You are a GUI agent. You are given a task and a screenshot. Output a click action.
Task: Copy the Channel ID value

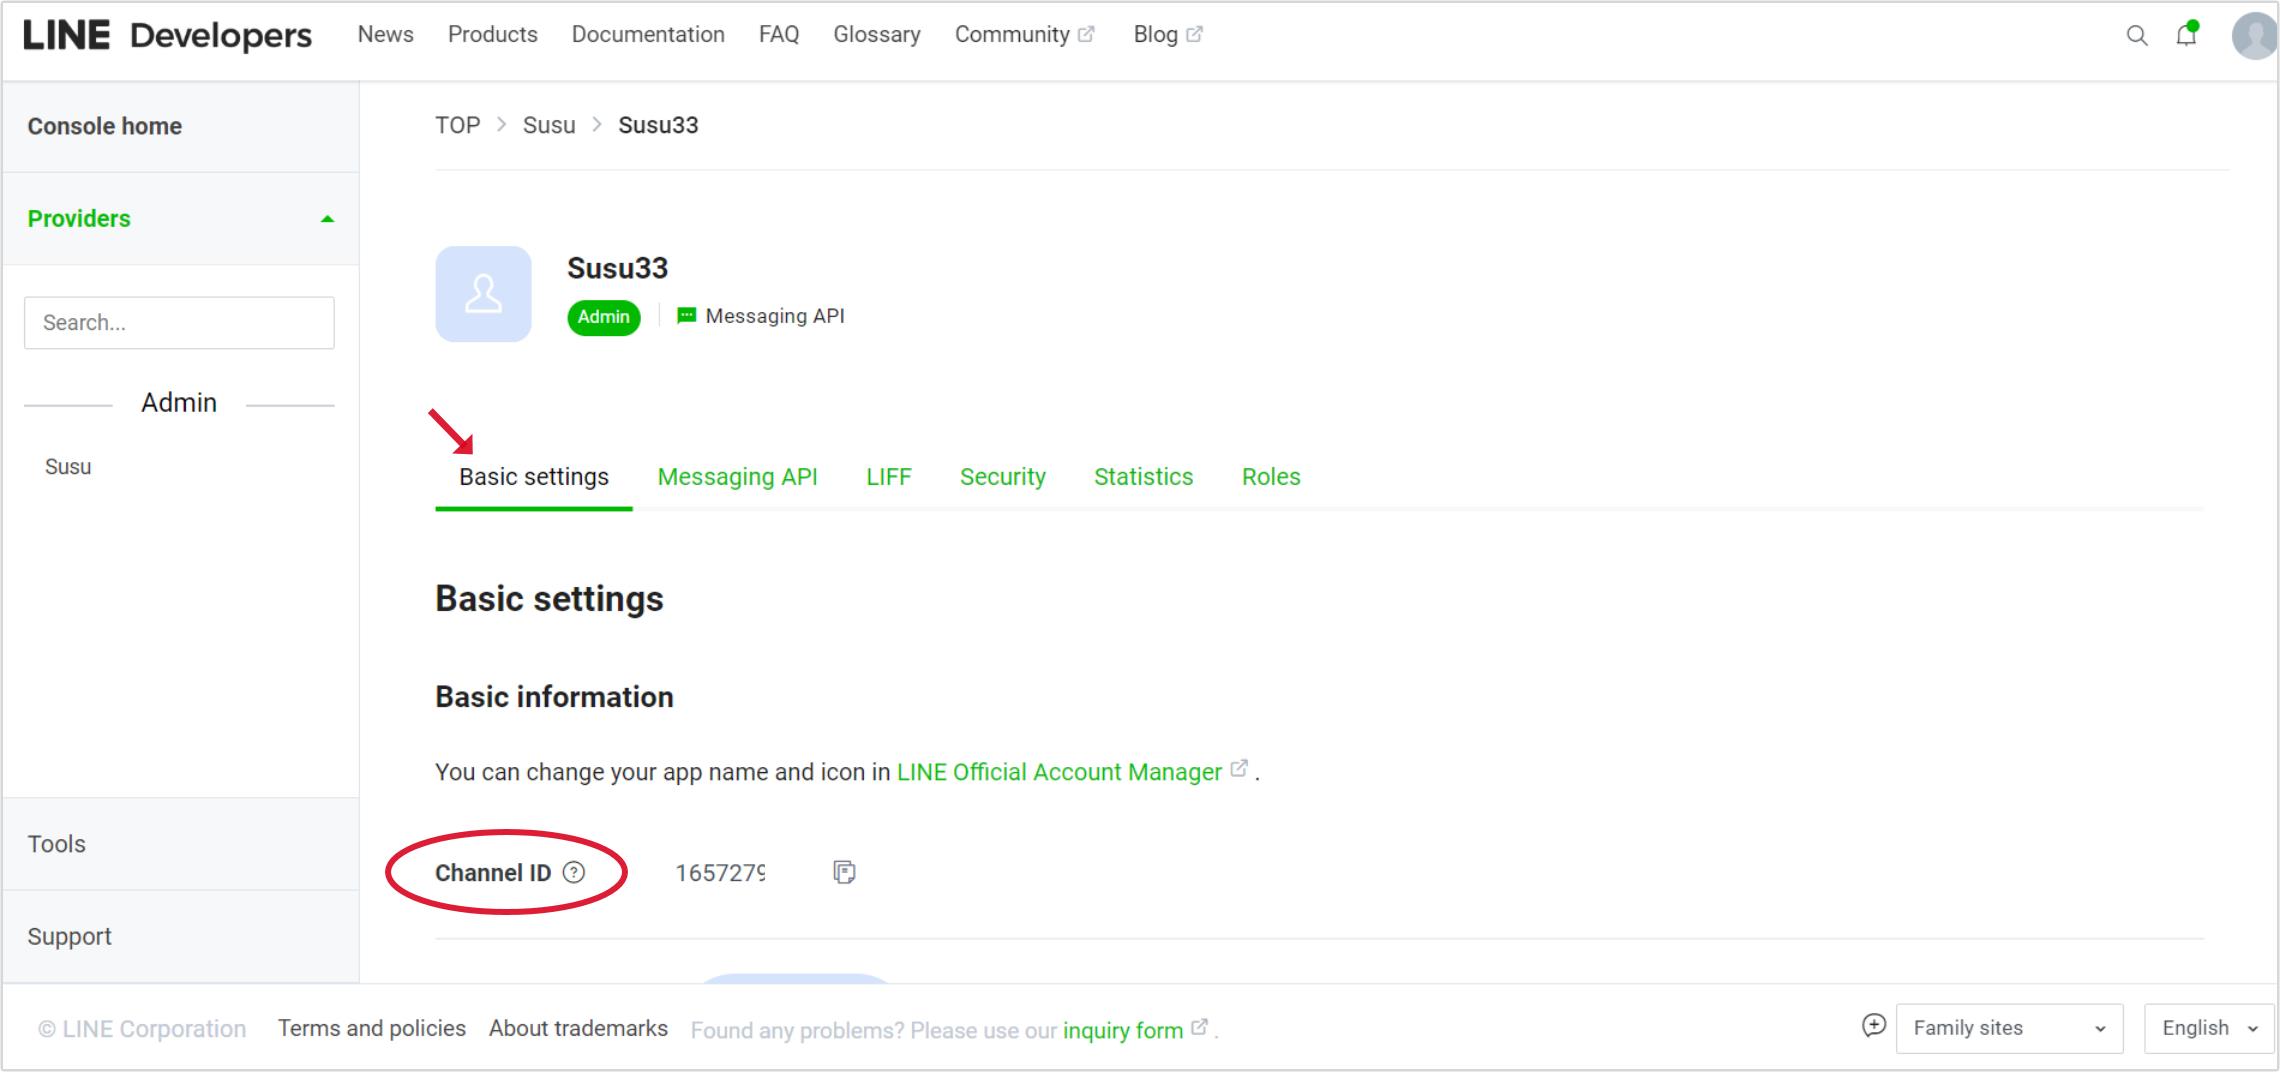pos(844,872)
